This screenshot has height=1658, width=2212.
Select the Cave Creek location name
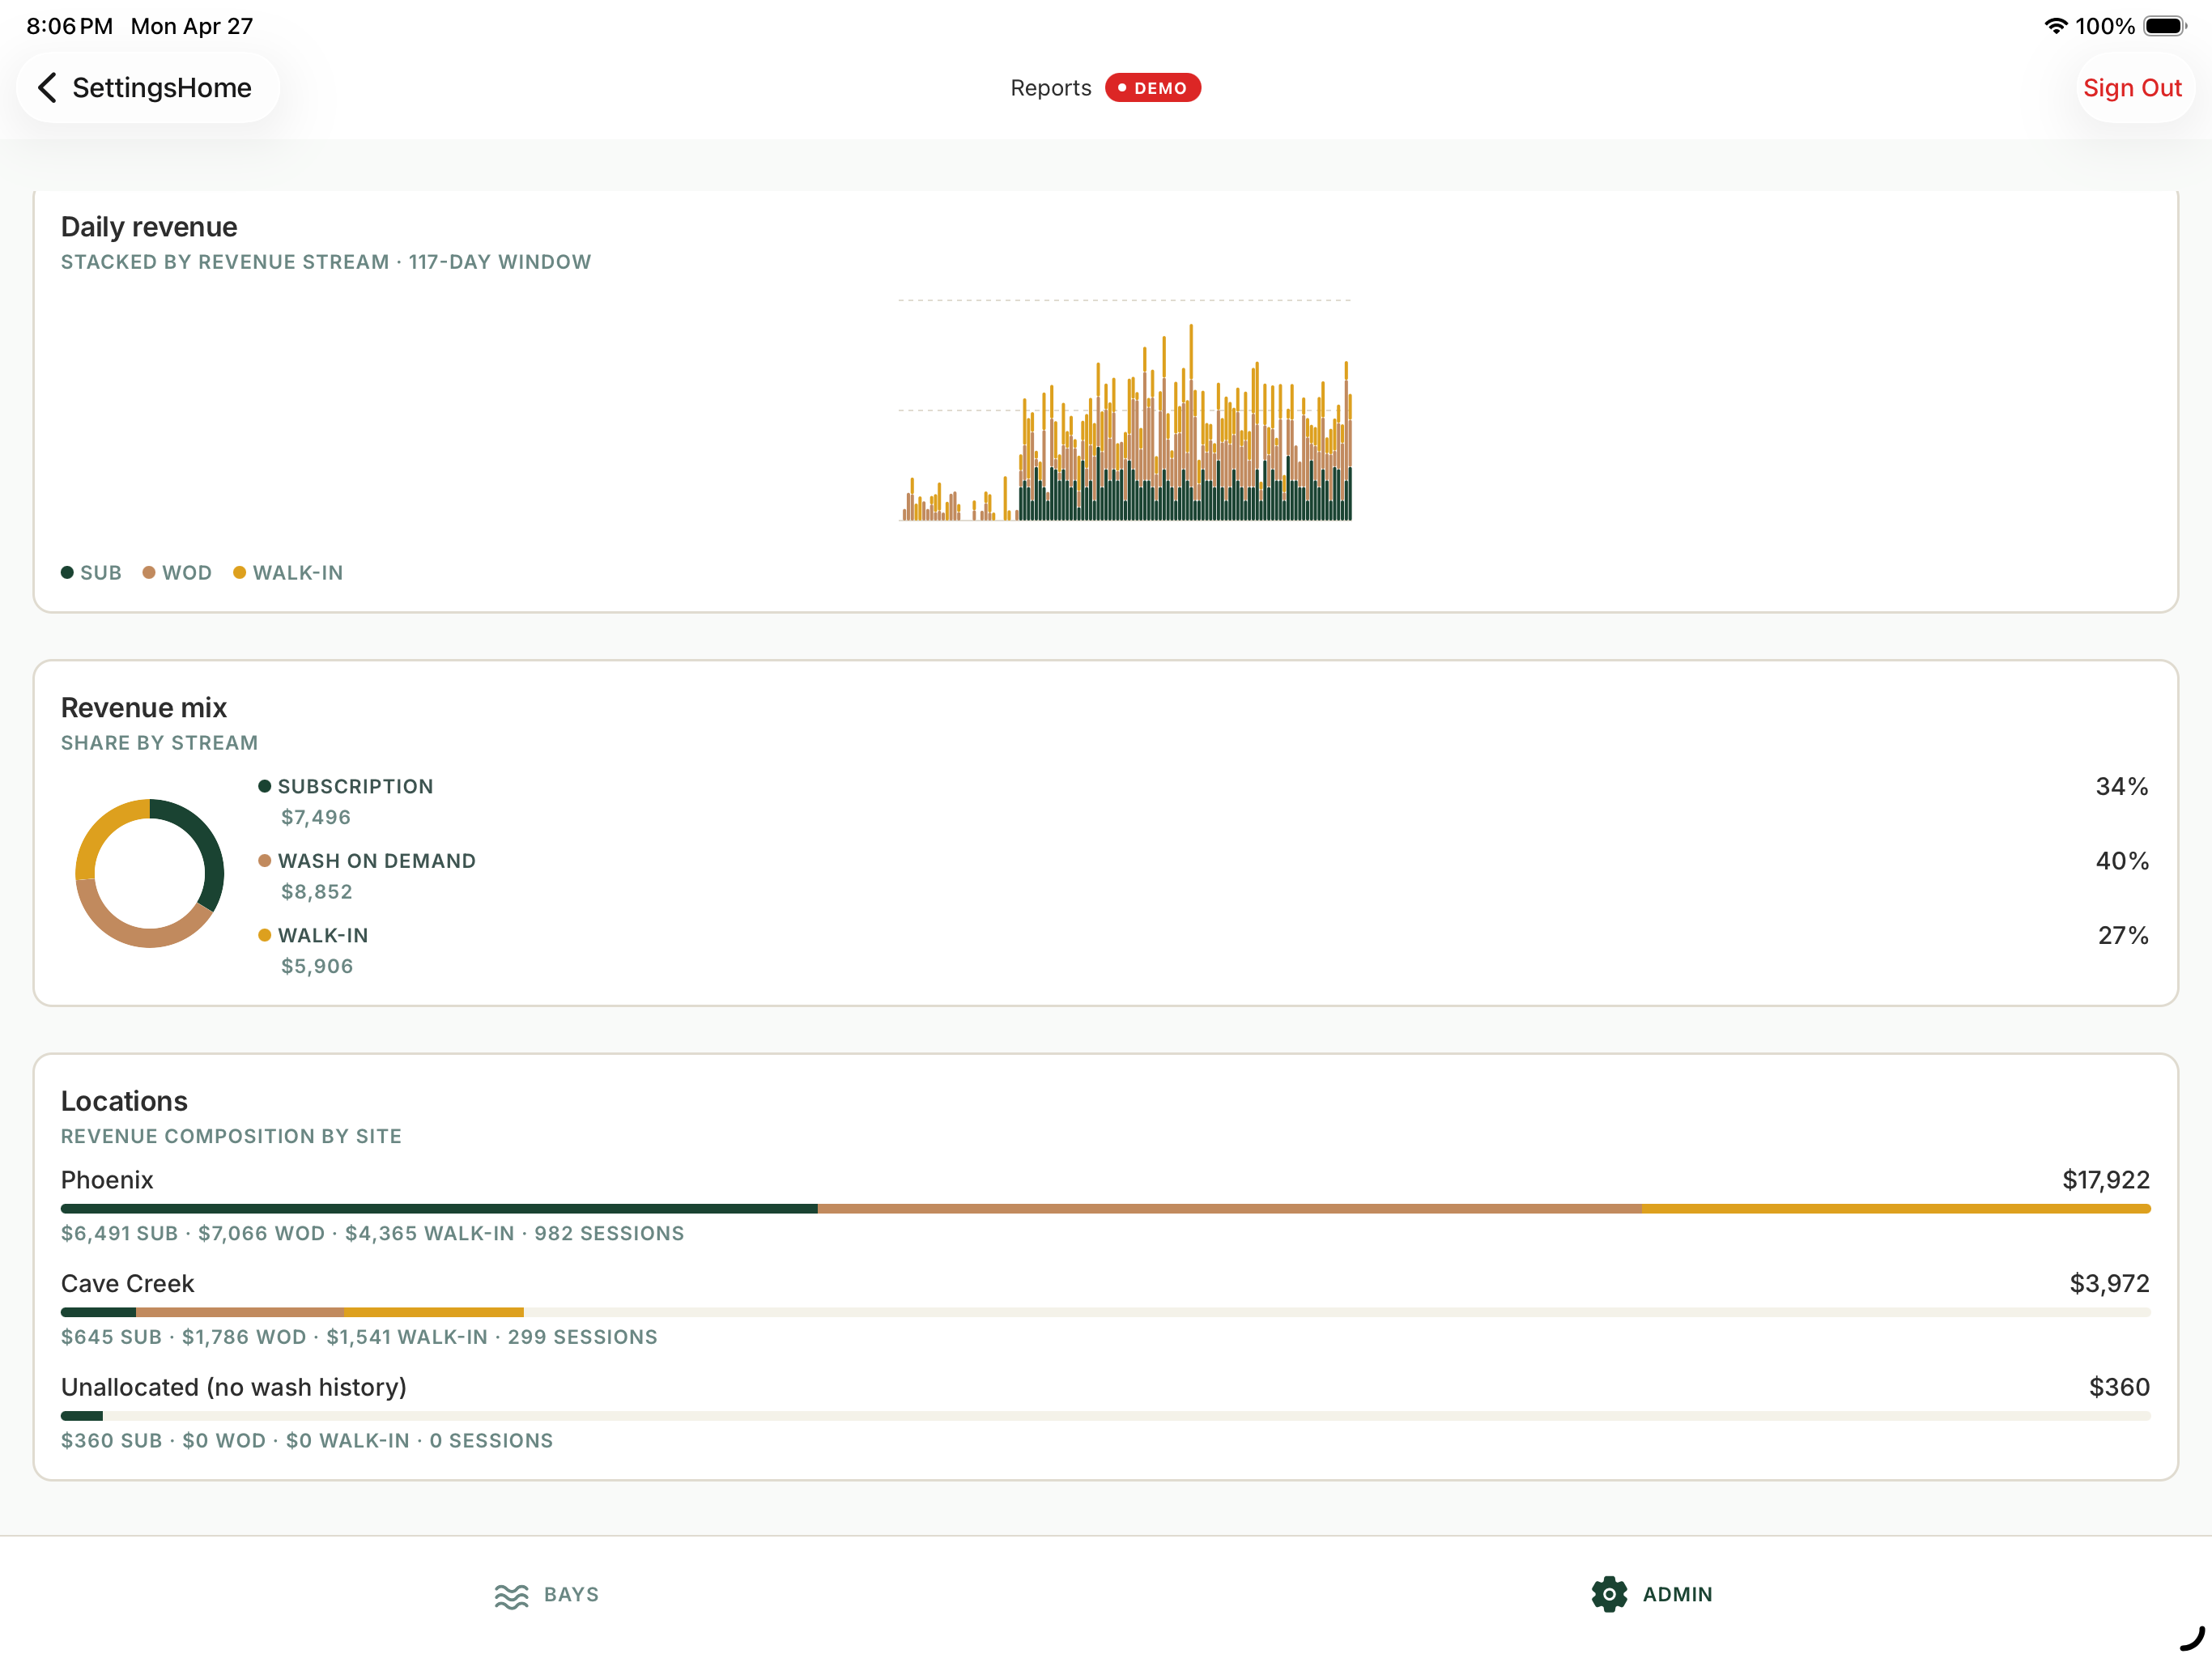(x=128, y=1284)
